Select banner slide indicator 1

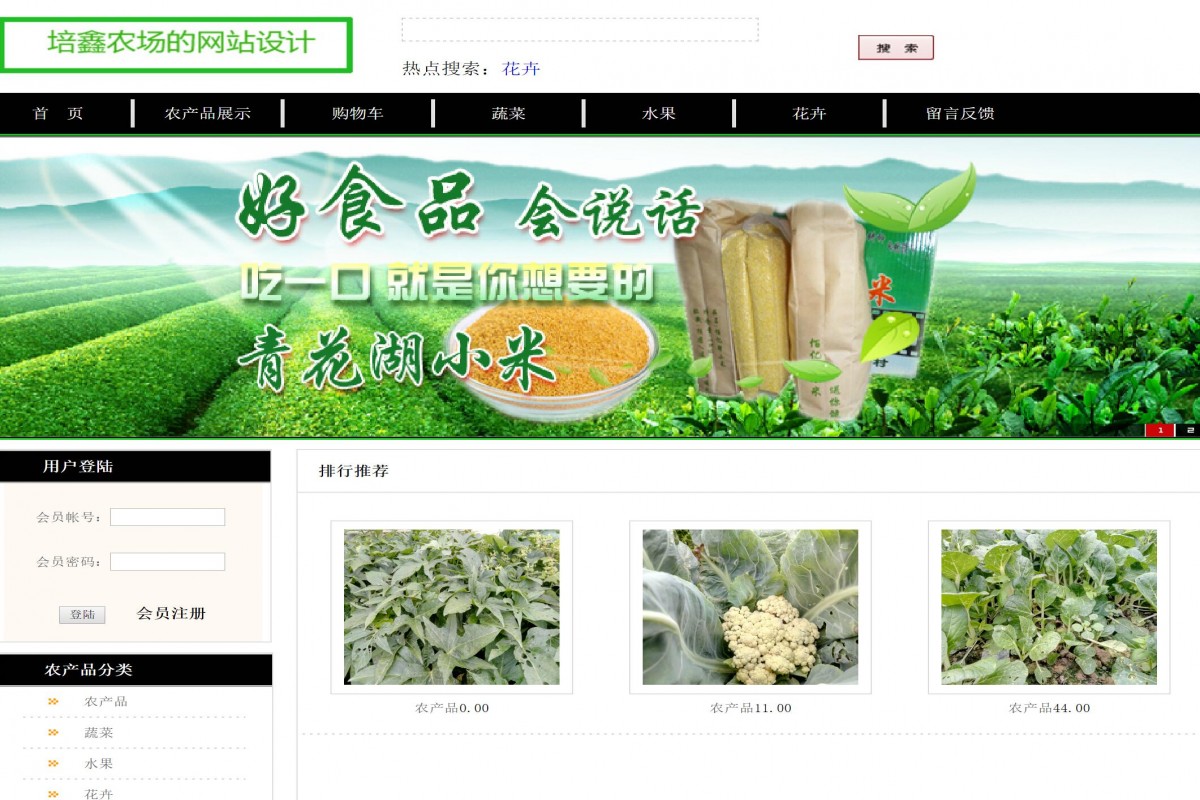[1158, 431]
